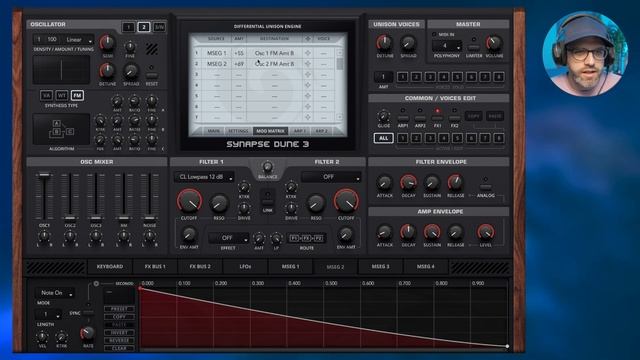Adjust the oscillator Spread knob
Image resolution: width=640 pixels, height=360 pixels.
coord(131,71)
